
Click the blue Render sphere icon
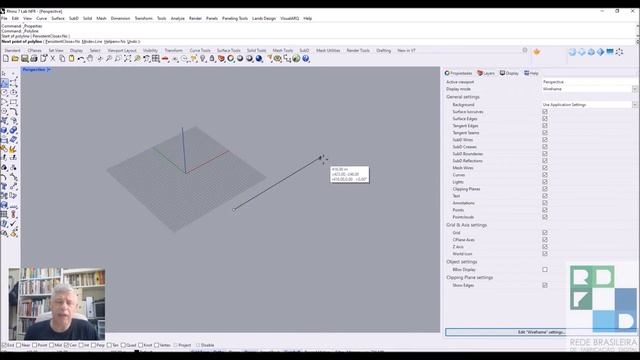click(x=259, y=59)
